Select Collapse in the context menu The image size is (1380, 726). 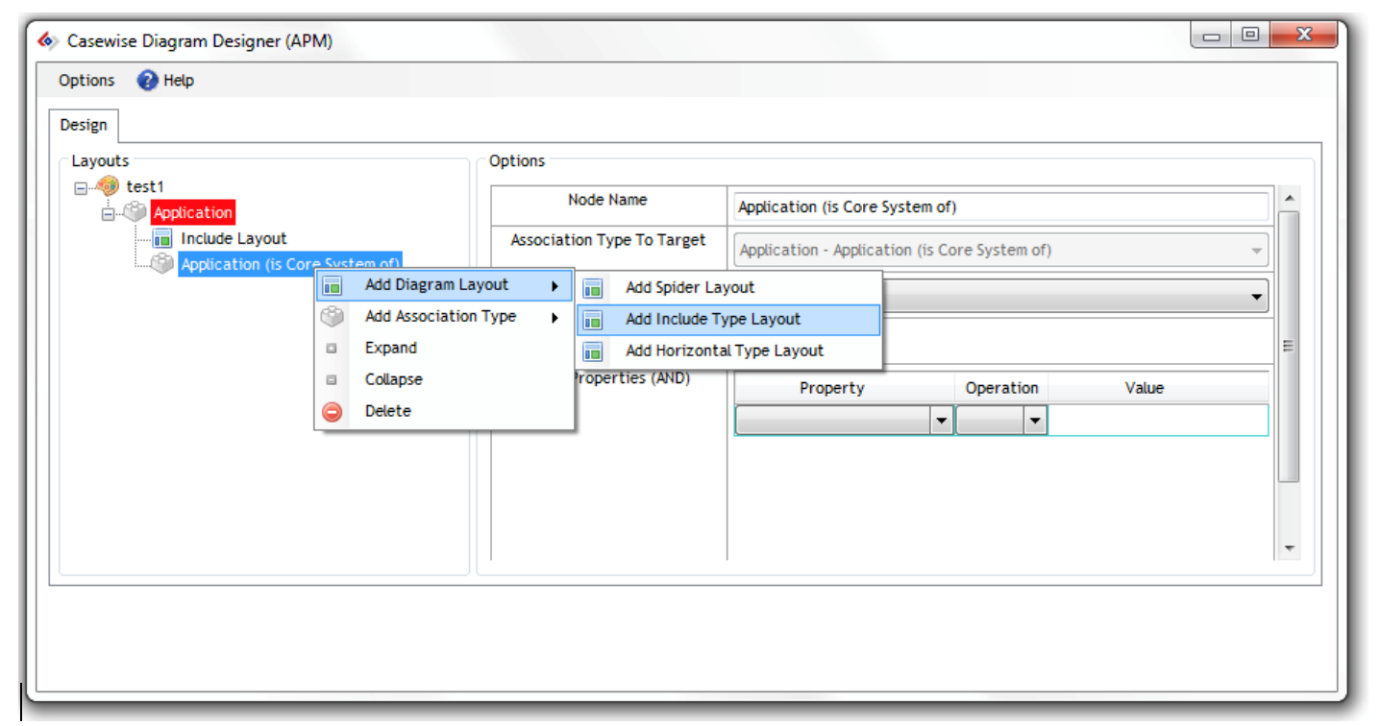[445, 380]
